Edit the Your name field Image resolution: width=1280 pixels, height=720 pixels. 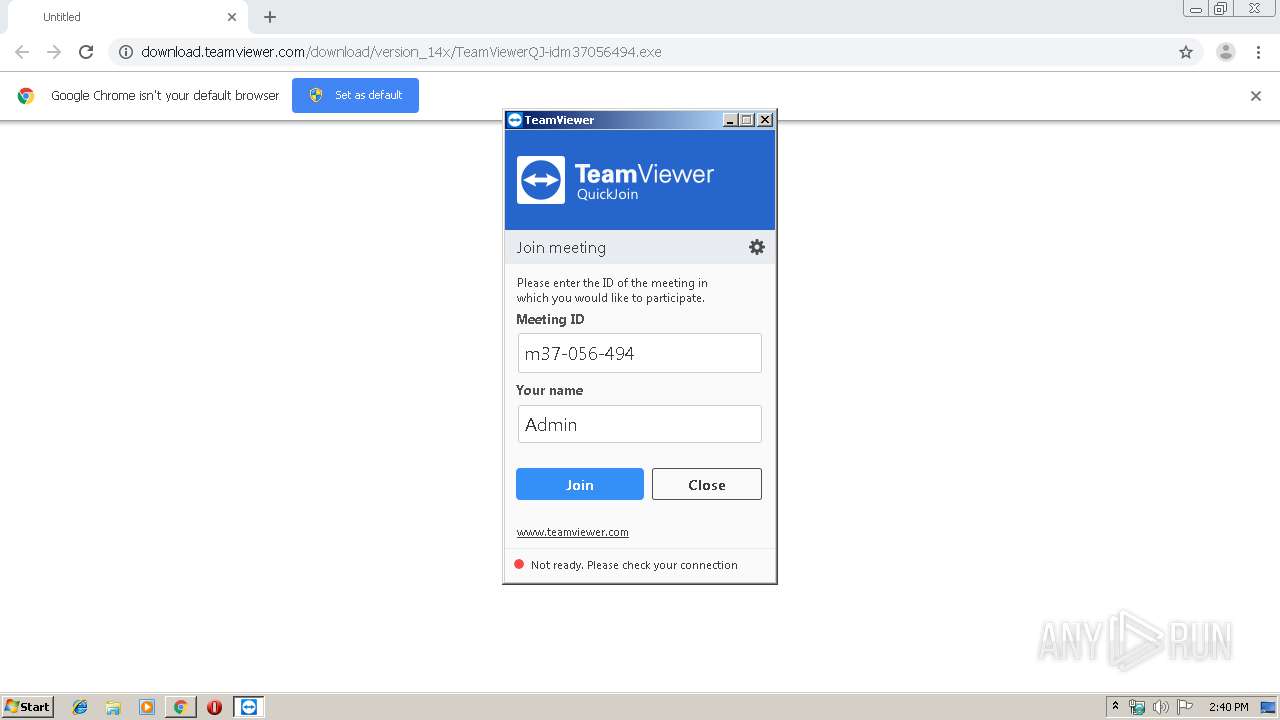[640, 424]
